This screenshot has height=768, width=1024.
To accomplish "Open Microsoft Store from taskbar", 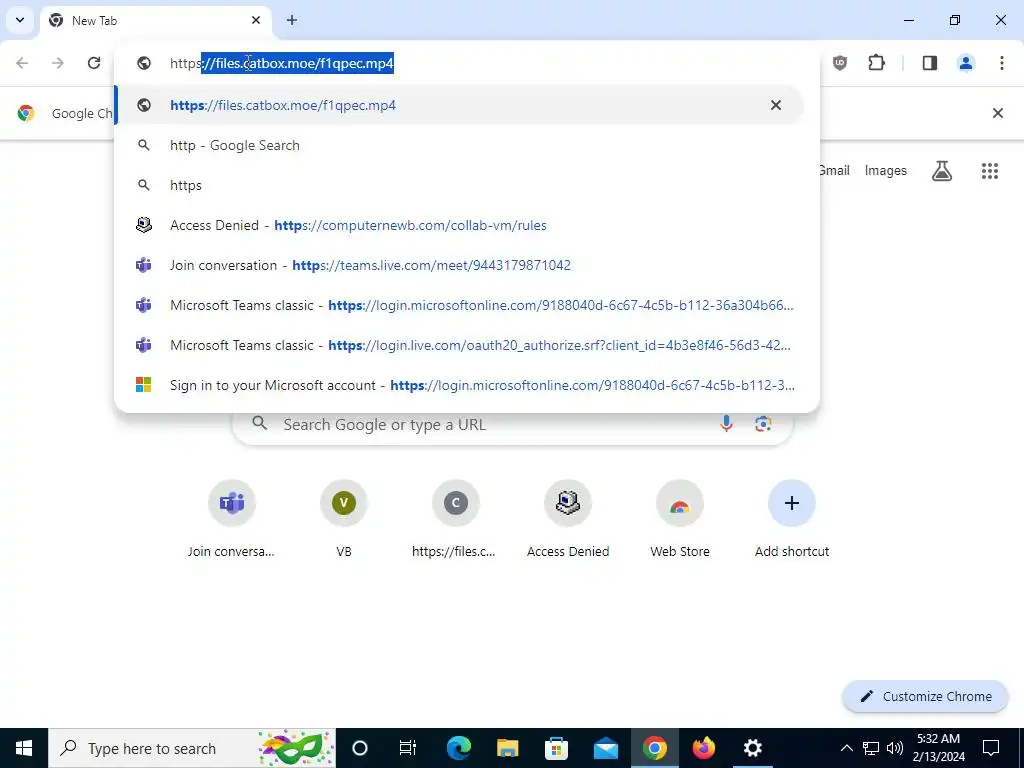I will coord(556,748).
